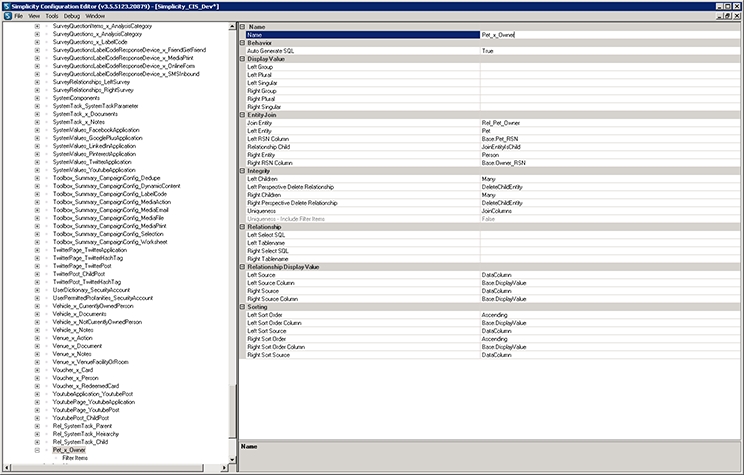Collapse the EntityJoin property section
Viewport: 744px width, 475px height.
tap(242, 115)
